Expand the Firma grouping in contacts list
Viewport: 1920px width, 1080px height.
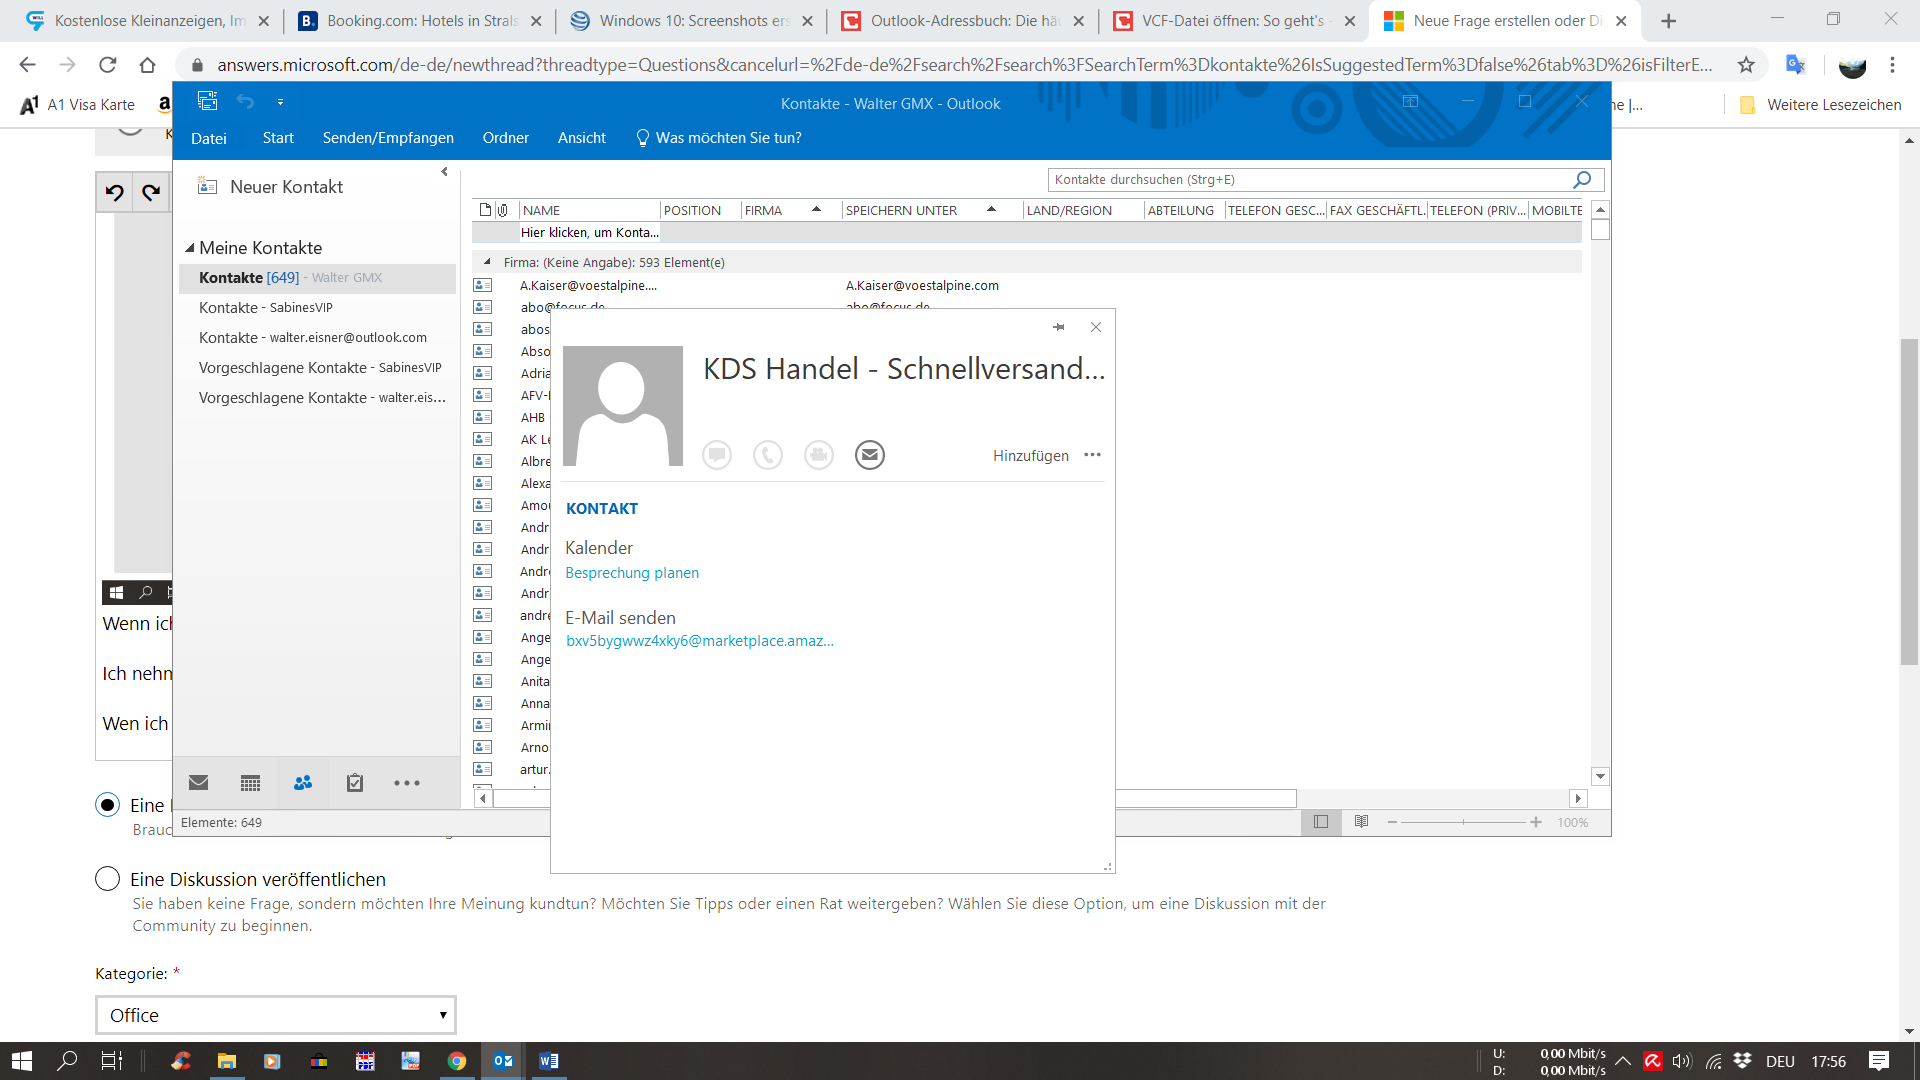pyautogui.click(x=488, y=262)
